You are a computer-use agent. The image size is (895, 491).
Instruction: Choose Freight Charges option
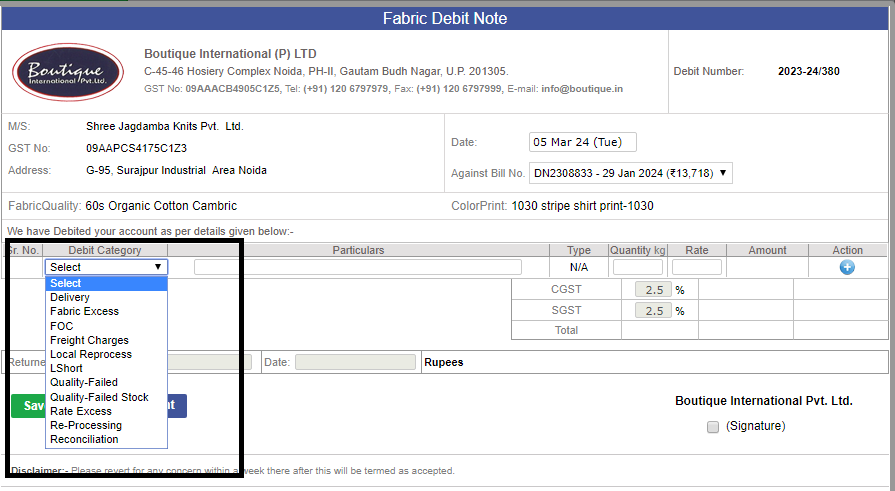coord(106,340)
